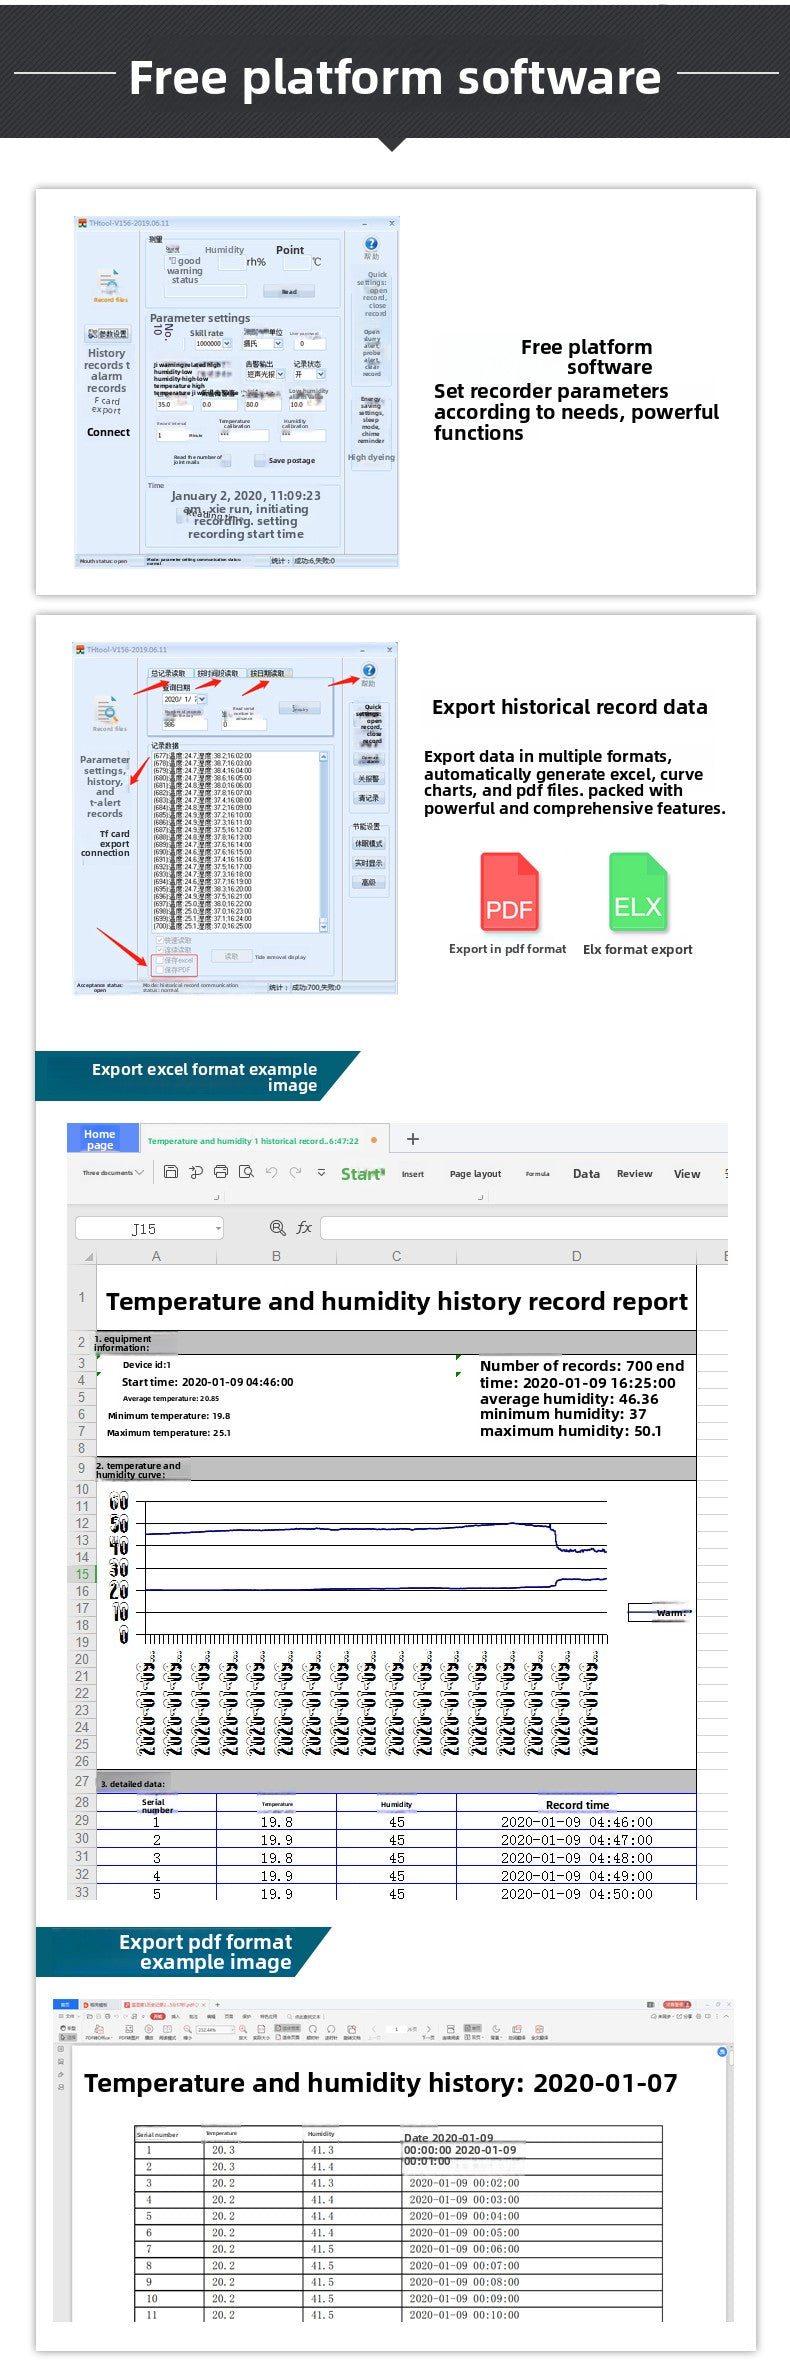Click the Undo arrow in the spreadsheet toolbar
Viewport: 790px width, 2364px height.
(271, 1172)
